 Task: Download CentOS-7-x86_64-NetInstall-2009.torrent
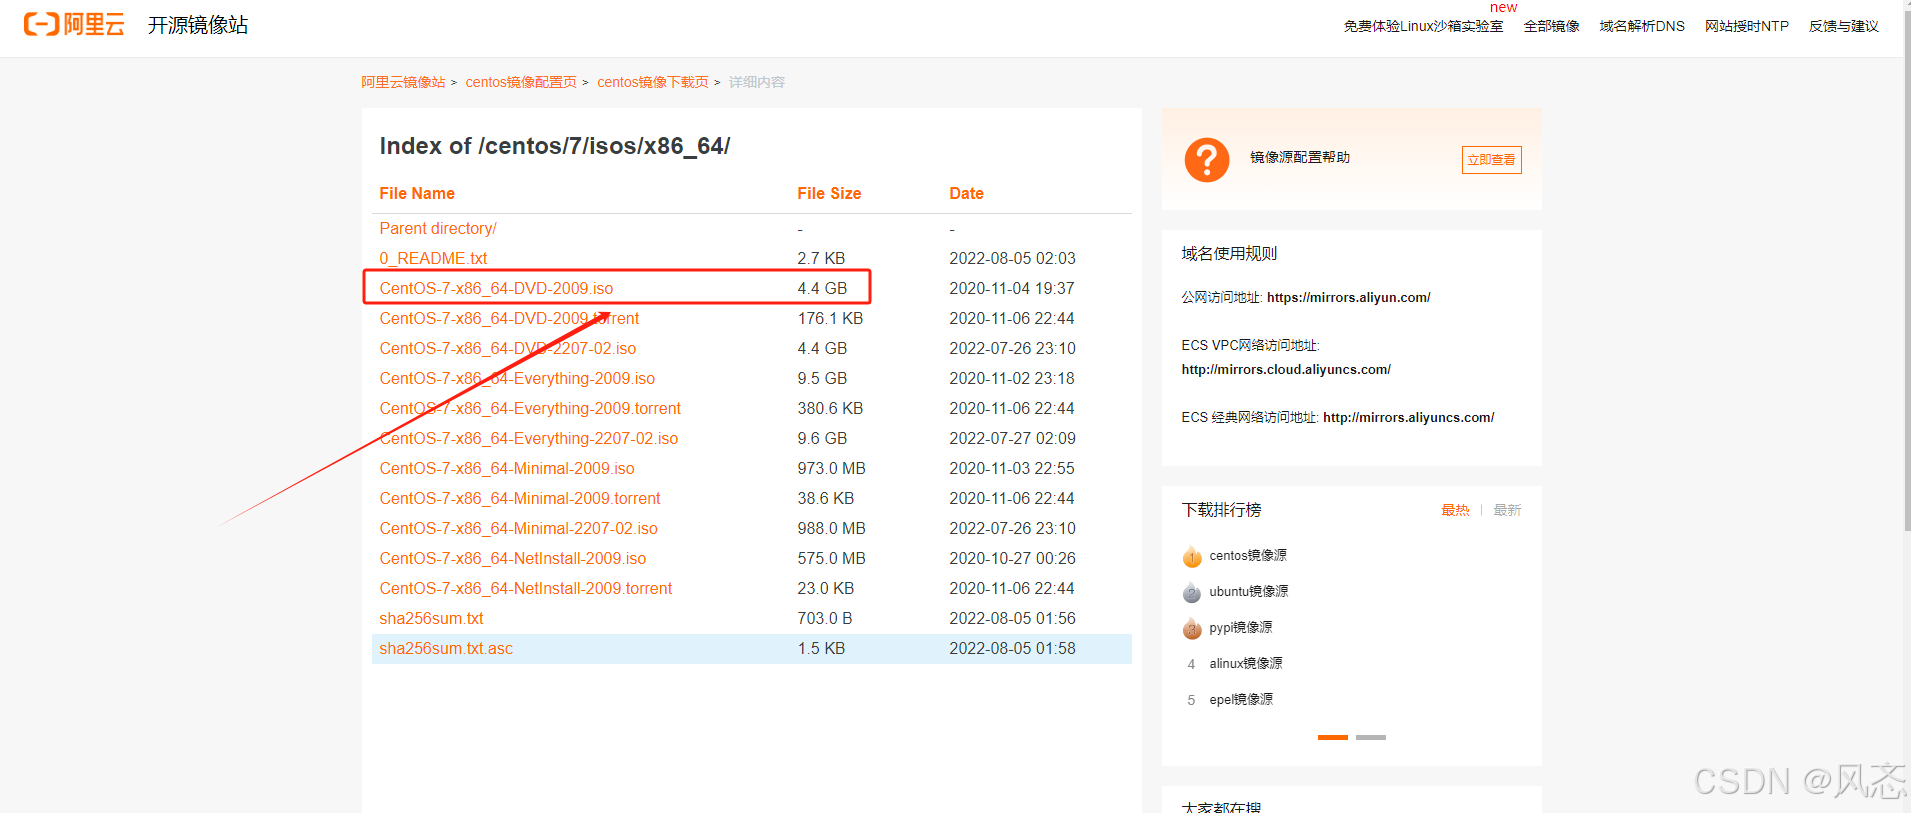click(525, 588)
